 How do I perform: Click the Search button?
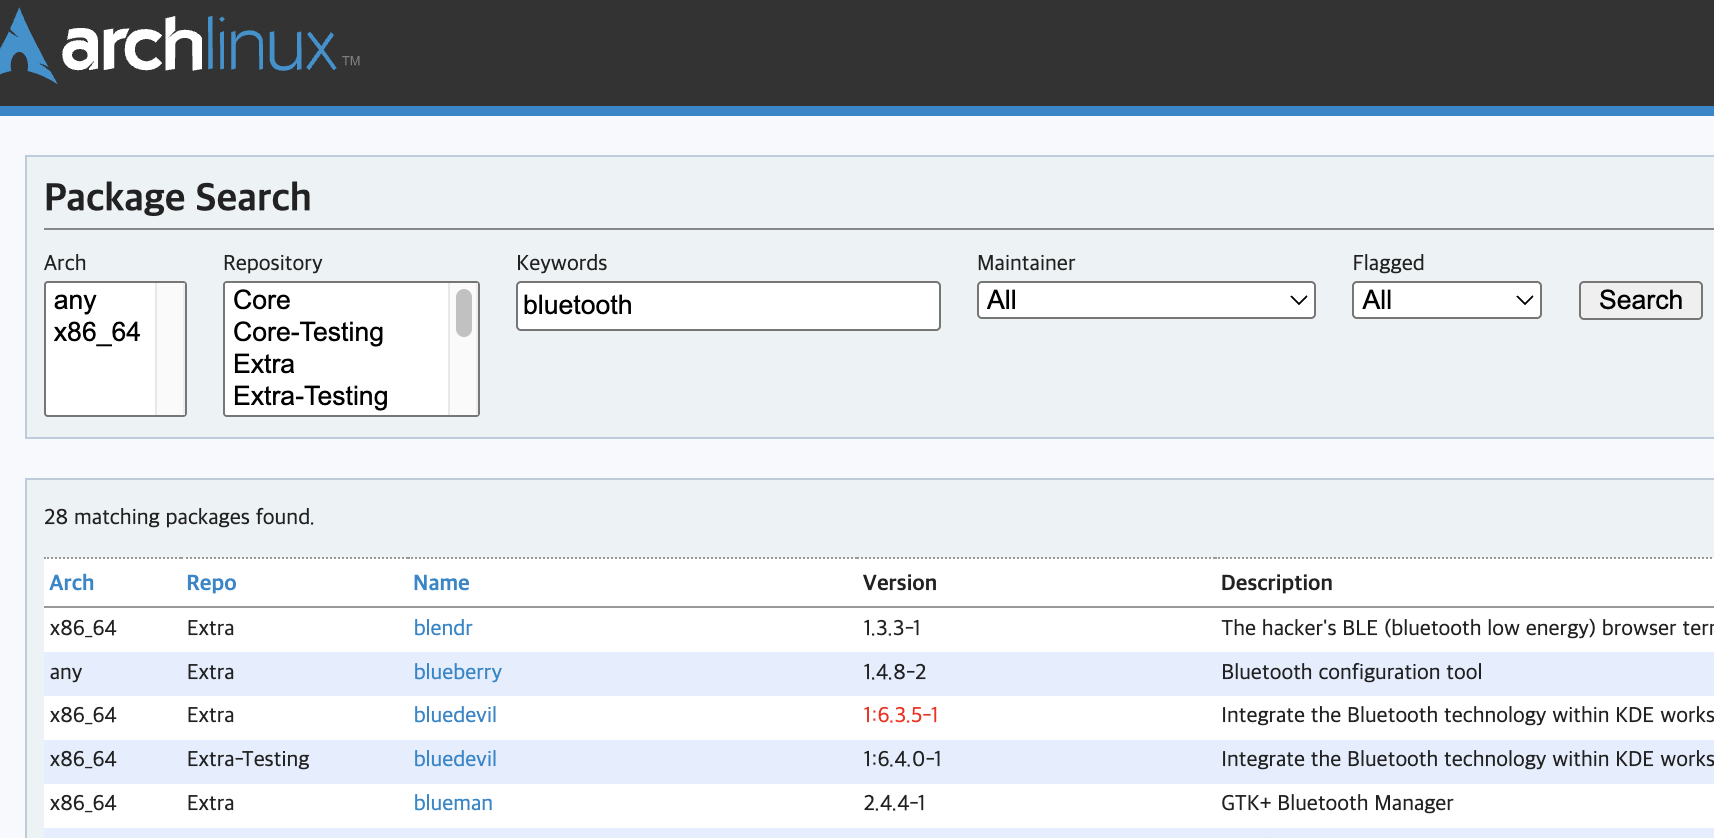[x=1640, y=300]
